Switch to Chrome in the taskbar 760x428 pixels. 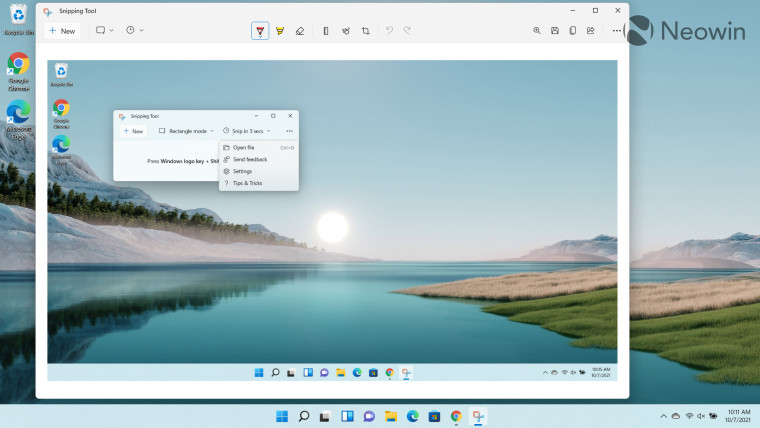tap(456, 416)
